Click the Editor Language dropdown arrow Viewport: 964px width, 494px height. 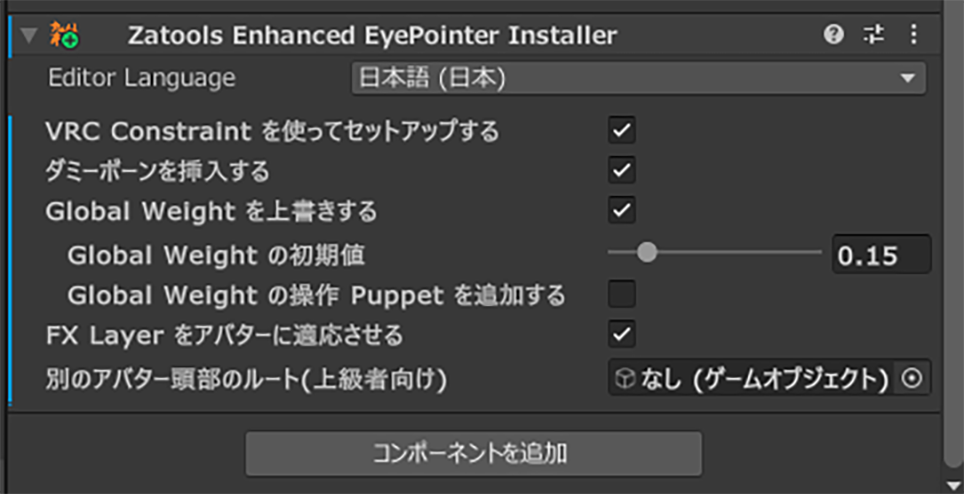[907, 78]
